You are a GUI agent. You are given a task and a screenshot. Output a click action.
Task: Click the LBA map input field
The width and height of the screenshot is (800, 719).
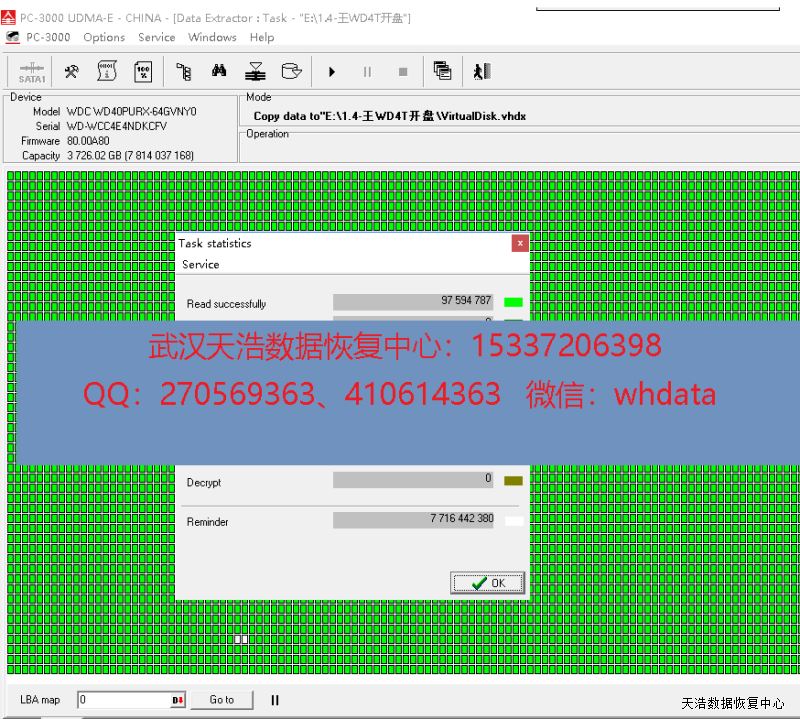coord(123,700)
